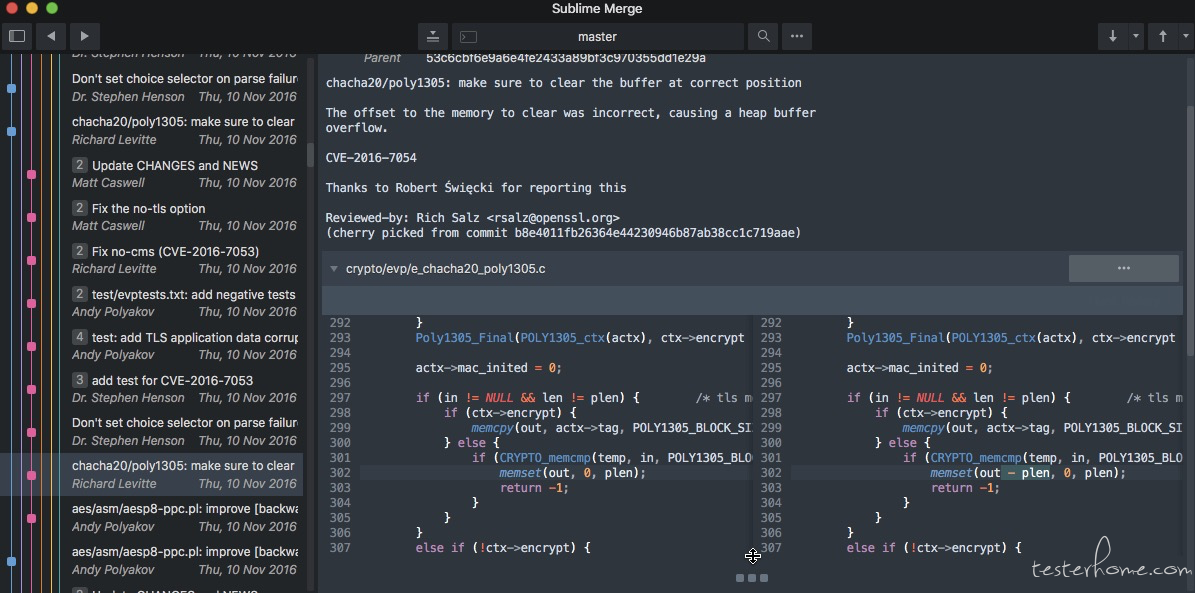
Task: Open the toolbar more options ellipsis
Action: 796,36
